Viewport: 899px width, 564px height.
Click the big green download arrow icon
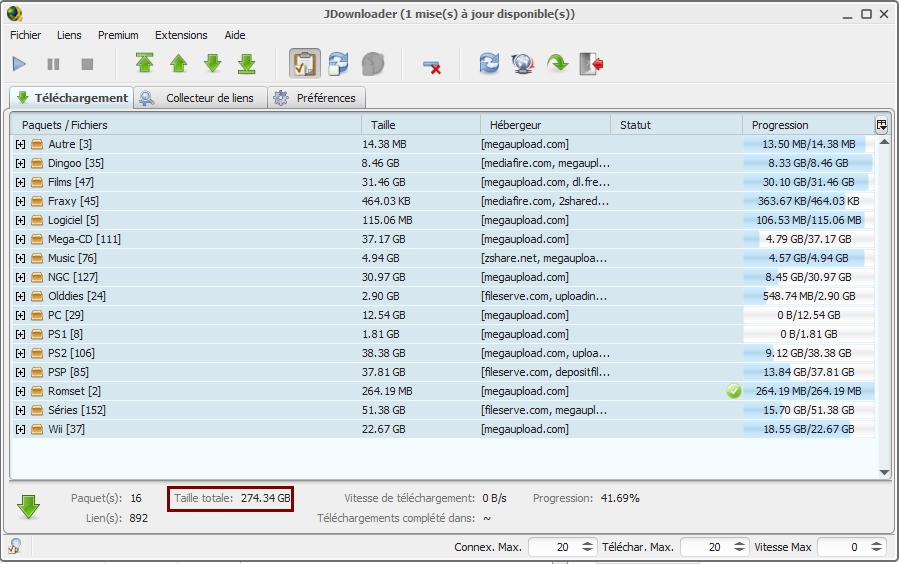tap(28, 507)
